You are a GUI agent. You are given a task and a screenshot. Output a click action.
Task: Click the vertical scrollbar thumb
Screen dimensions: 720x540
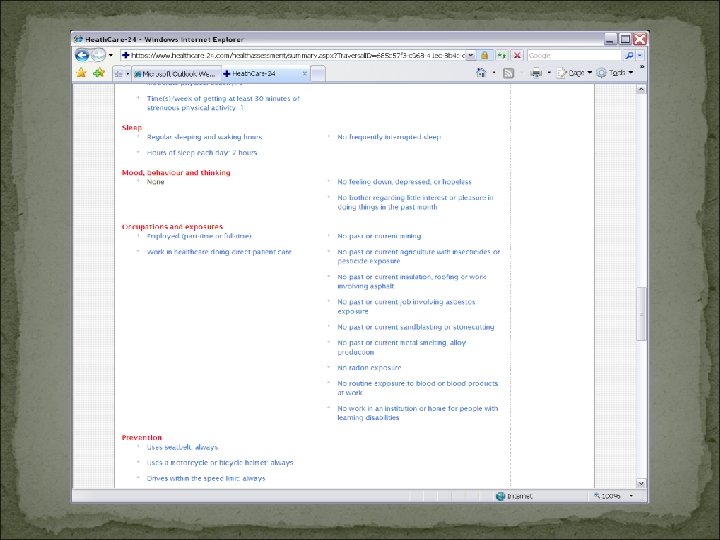641,314
